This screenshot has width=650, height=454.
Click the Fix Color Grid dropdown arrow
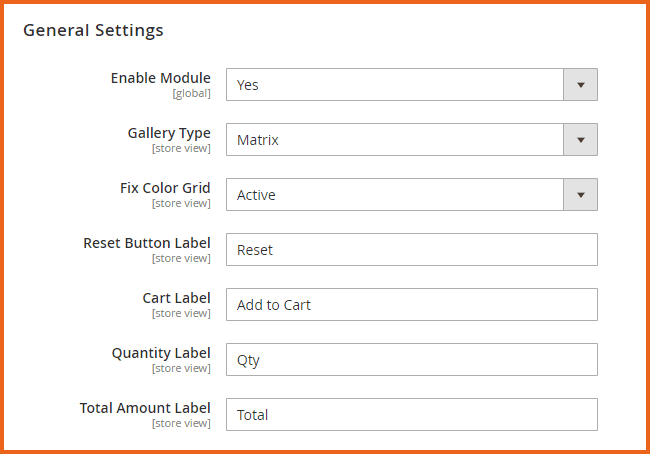(x=581, y=195)
